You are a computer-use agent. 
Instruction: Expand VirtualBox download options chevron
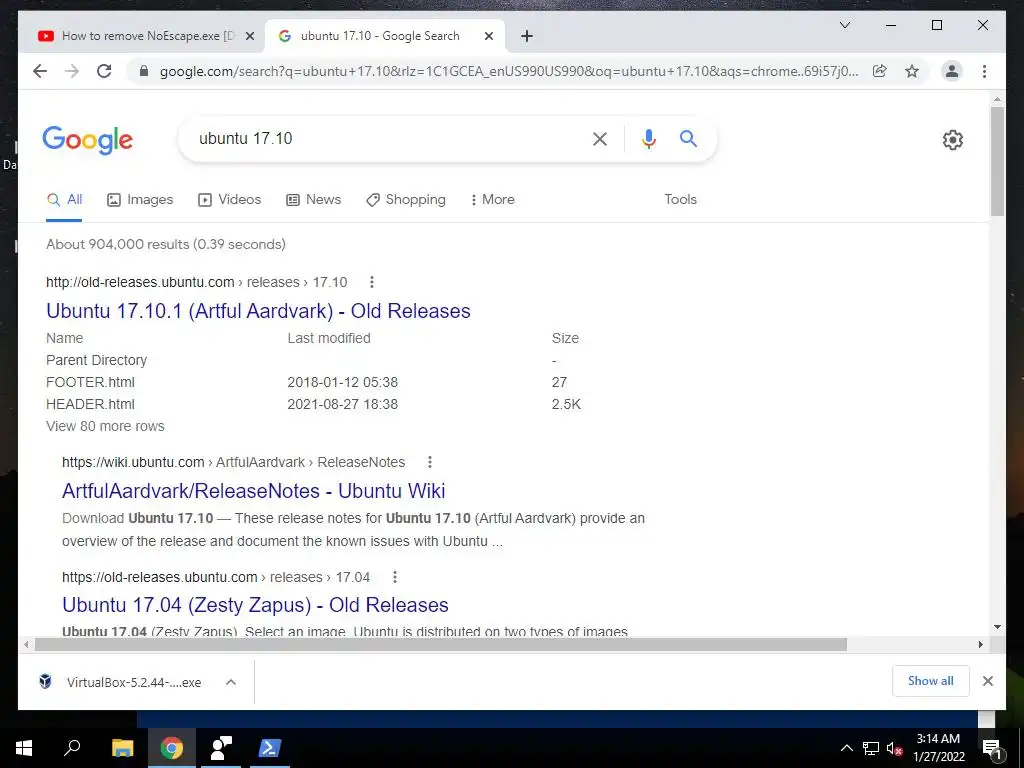click(231, 682)
